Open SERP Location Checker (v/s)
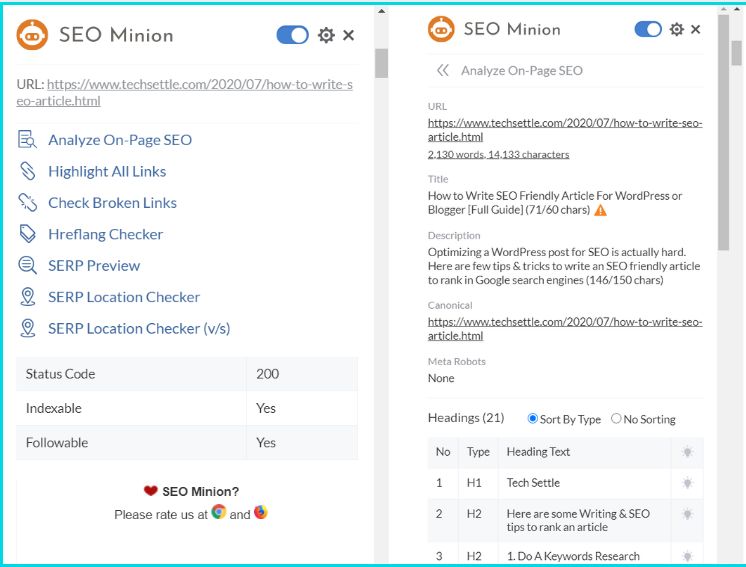The image size is (746, 567). click(139, 328)
